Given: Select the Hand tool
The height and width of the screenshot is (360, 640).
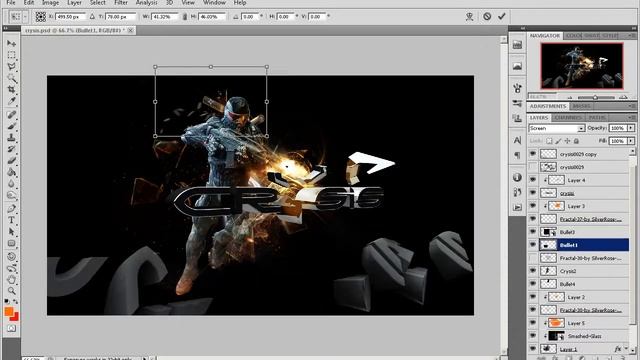Looking at the screenshot, I should [11, 280].
